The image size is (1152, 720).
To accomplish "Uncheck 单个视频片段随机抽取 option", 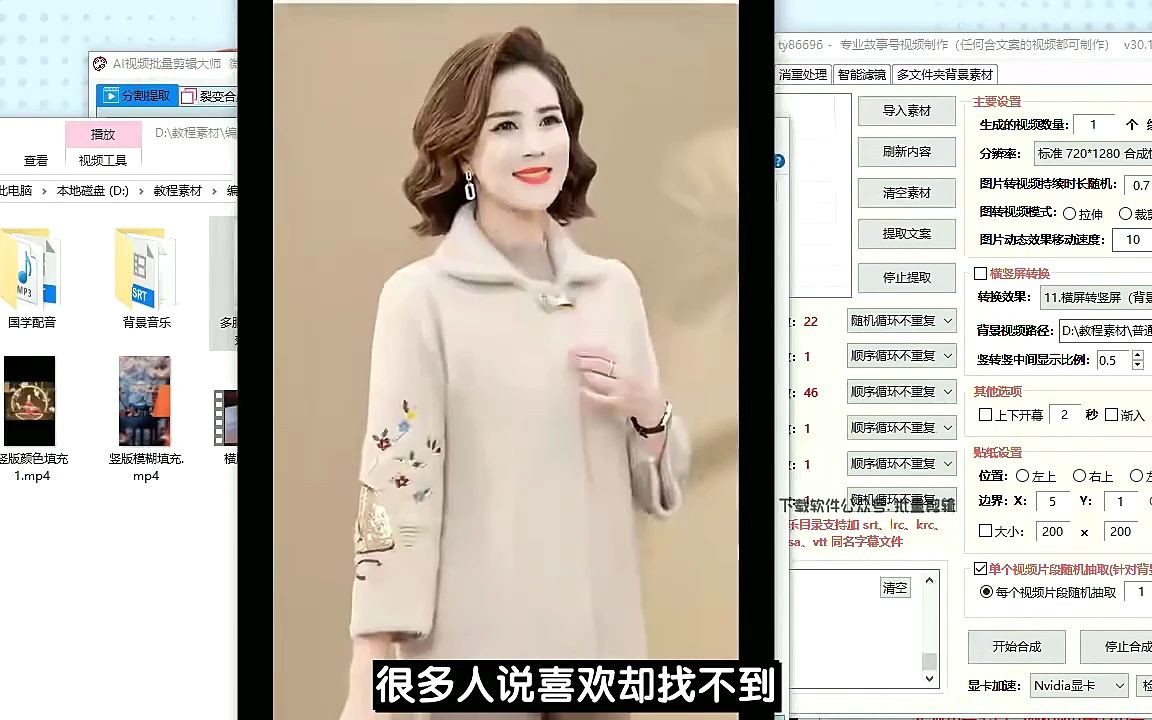I will point(981,568).
